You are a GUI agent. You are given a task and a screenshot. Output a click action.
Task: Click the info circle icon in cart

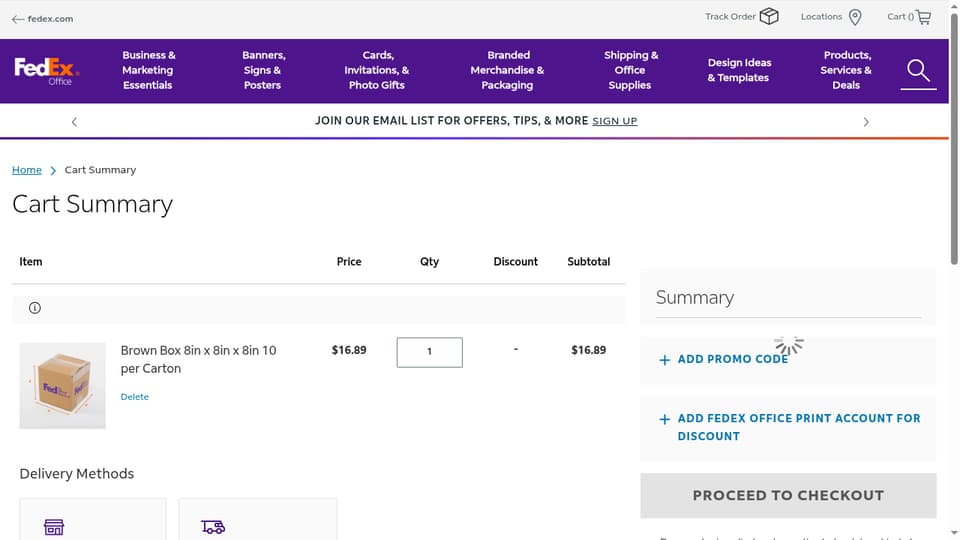click(x=35, y=308)
